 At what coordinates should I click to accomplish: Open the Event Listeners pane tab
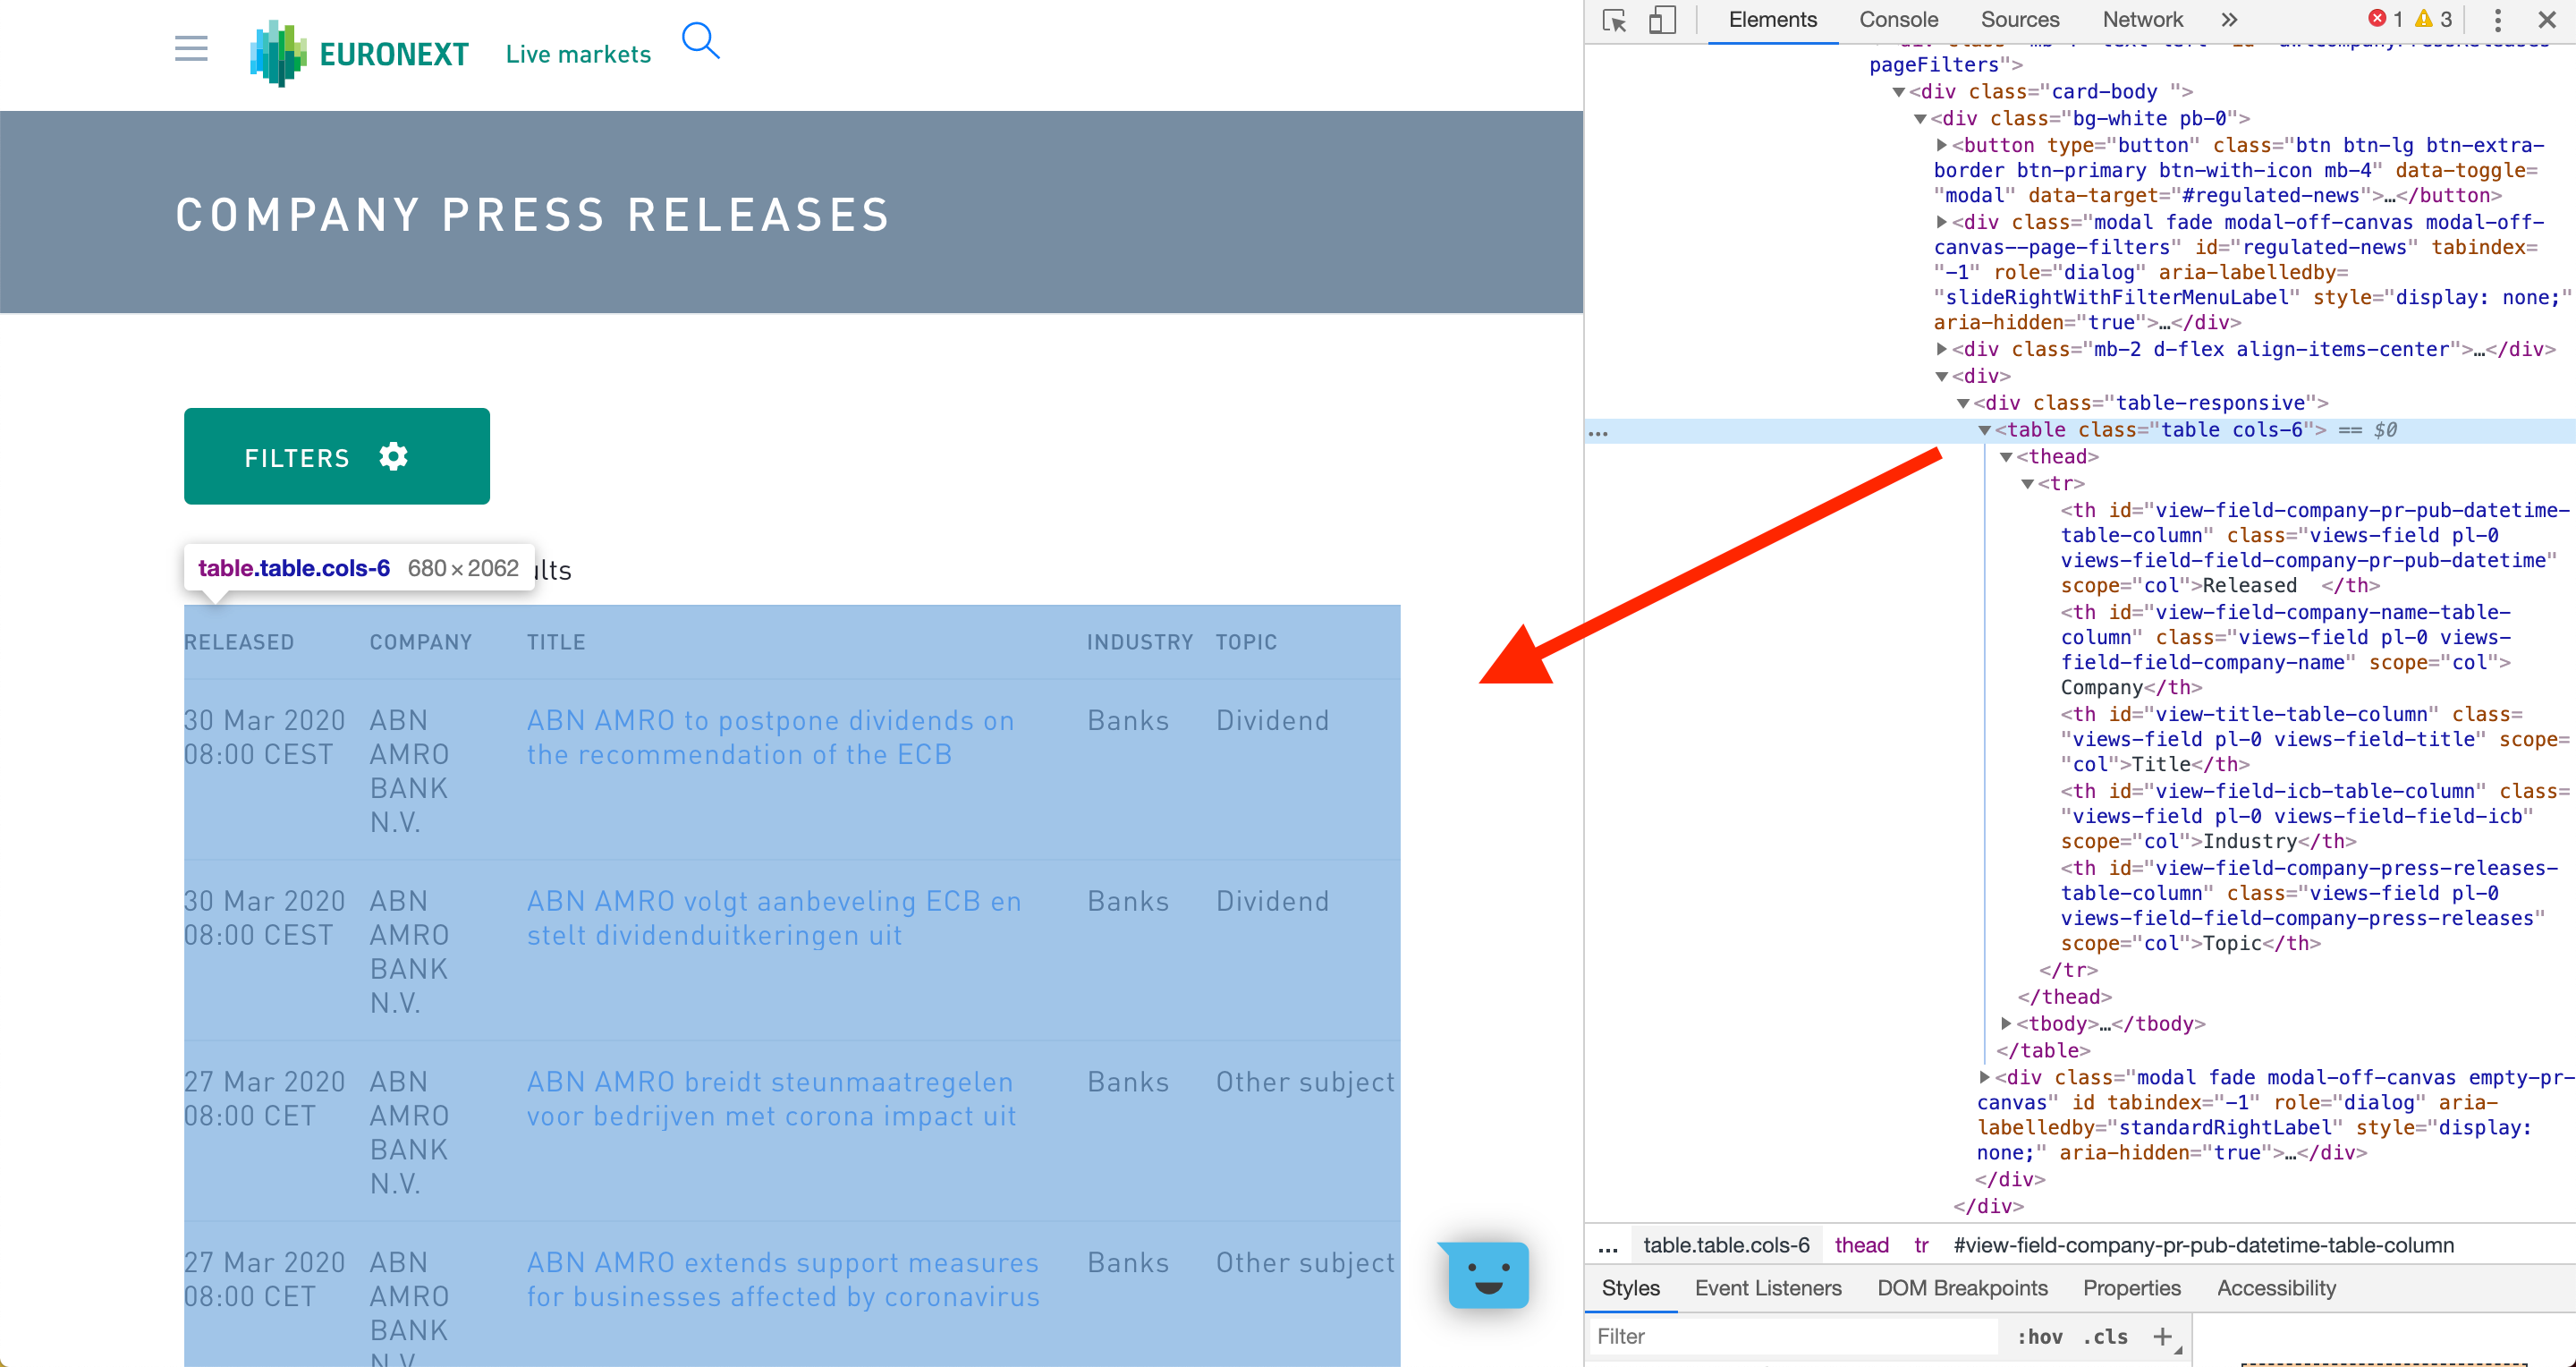coord(1767,1288)
